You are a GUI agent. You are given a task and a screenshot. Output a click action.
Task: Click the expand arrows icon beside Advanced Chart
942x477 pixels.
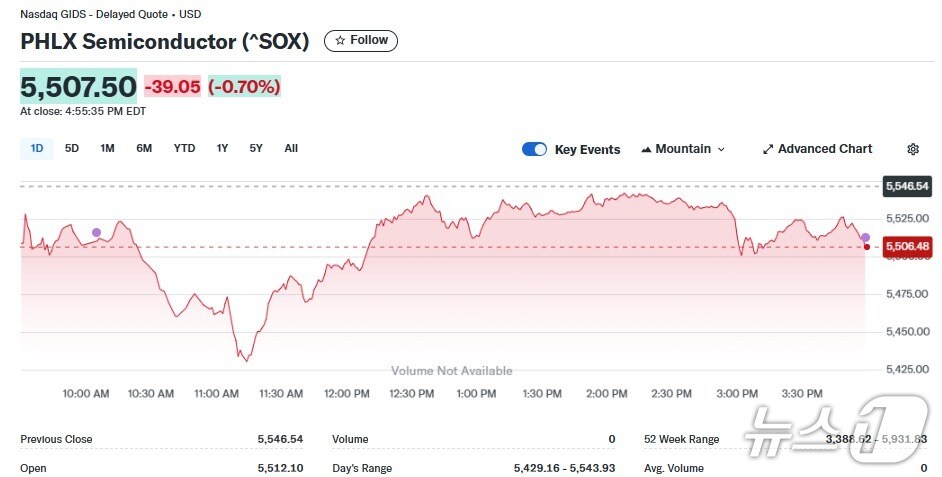[768, 149]
